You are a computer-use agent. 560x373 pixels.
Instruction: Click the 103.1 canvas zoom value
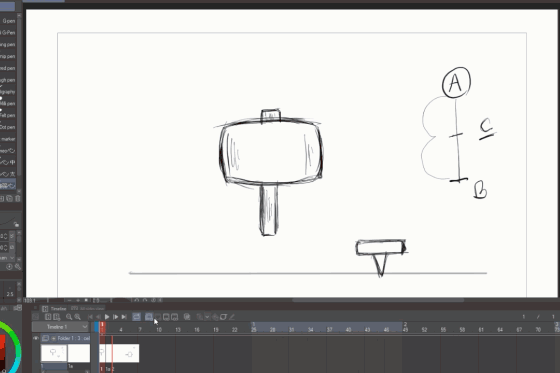(30, 300)
